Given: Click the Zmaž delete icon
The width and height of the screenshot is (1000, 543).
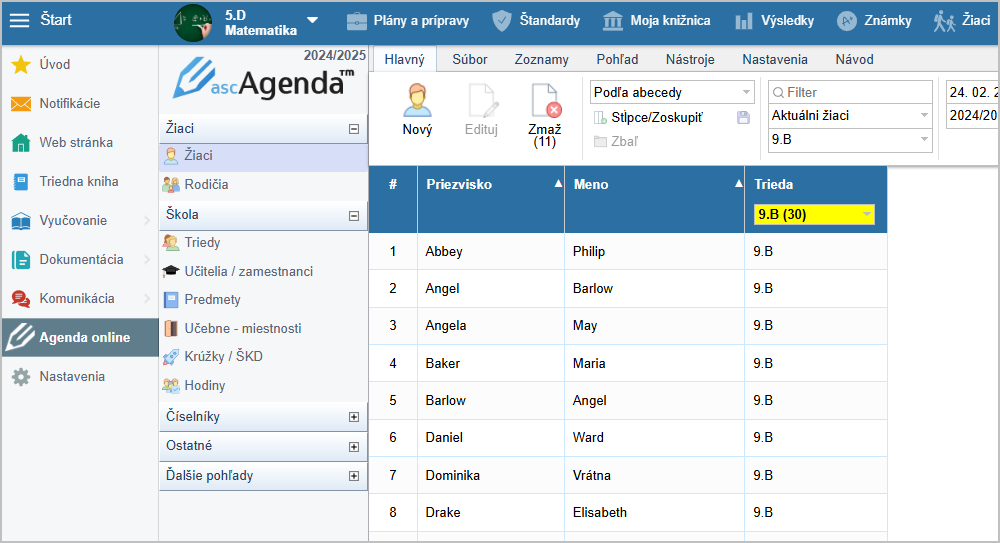Looking at the screenshot, I should tap(545, 103).
